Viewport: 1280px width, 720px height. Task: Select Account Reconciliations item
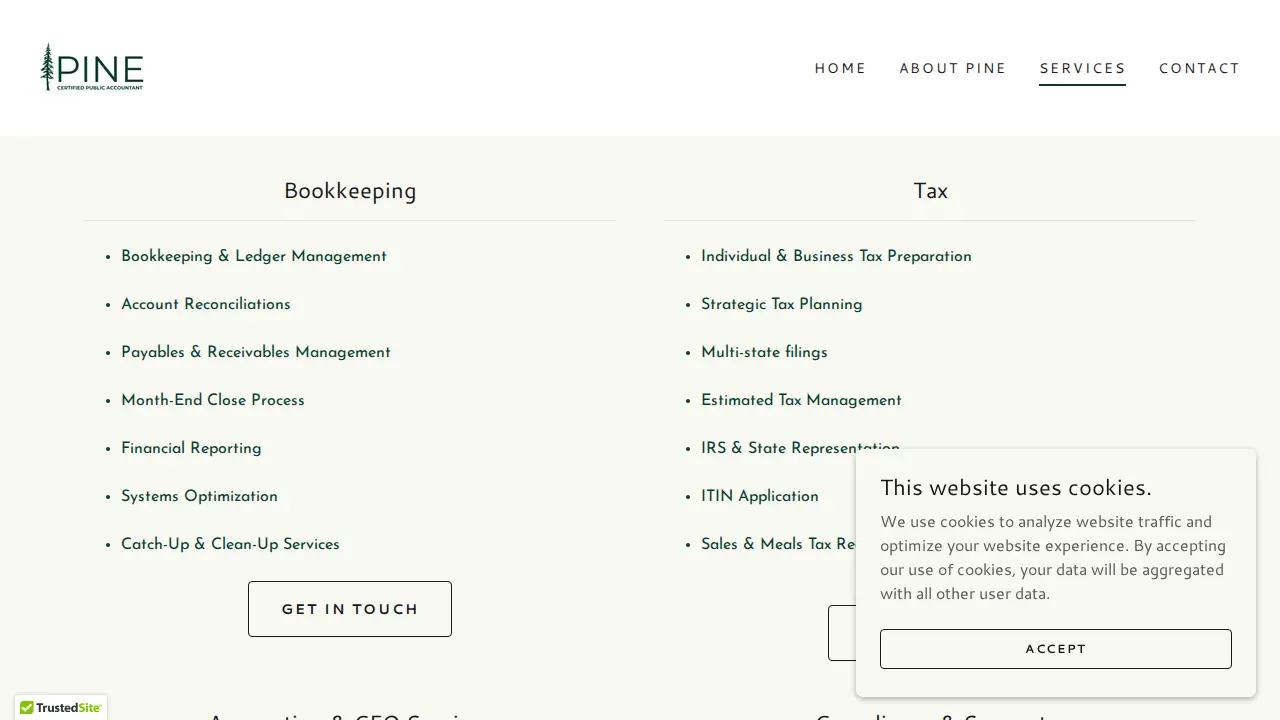[206, 304]
